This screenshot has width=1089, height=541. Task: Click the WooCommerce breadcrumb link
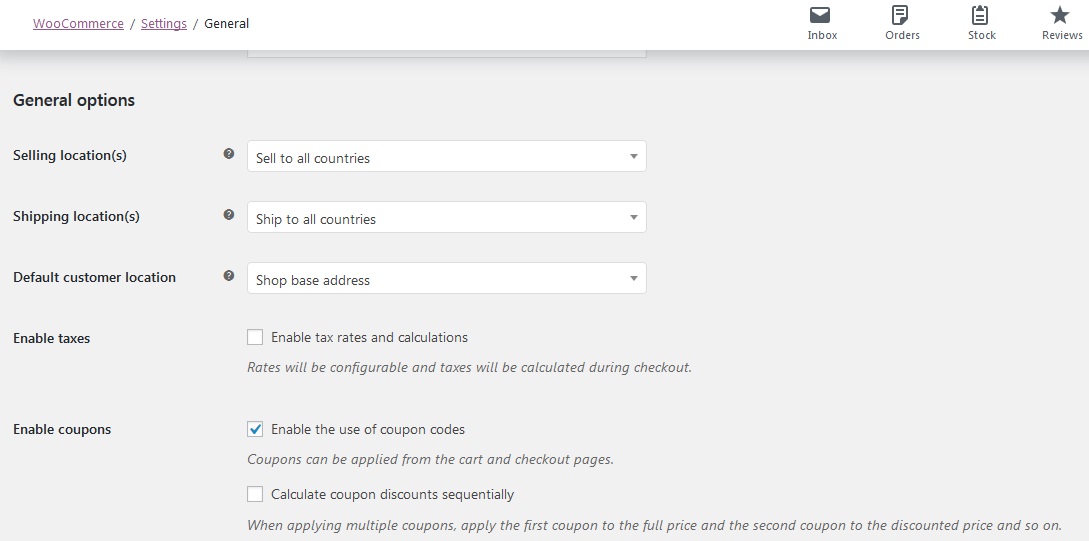[78, 24]
